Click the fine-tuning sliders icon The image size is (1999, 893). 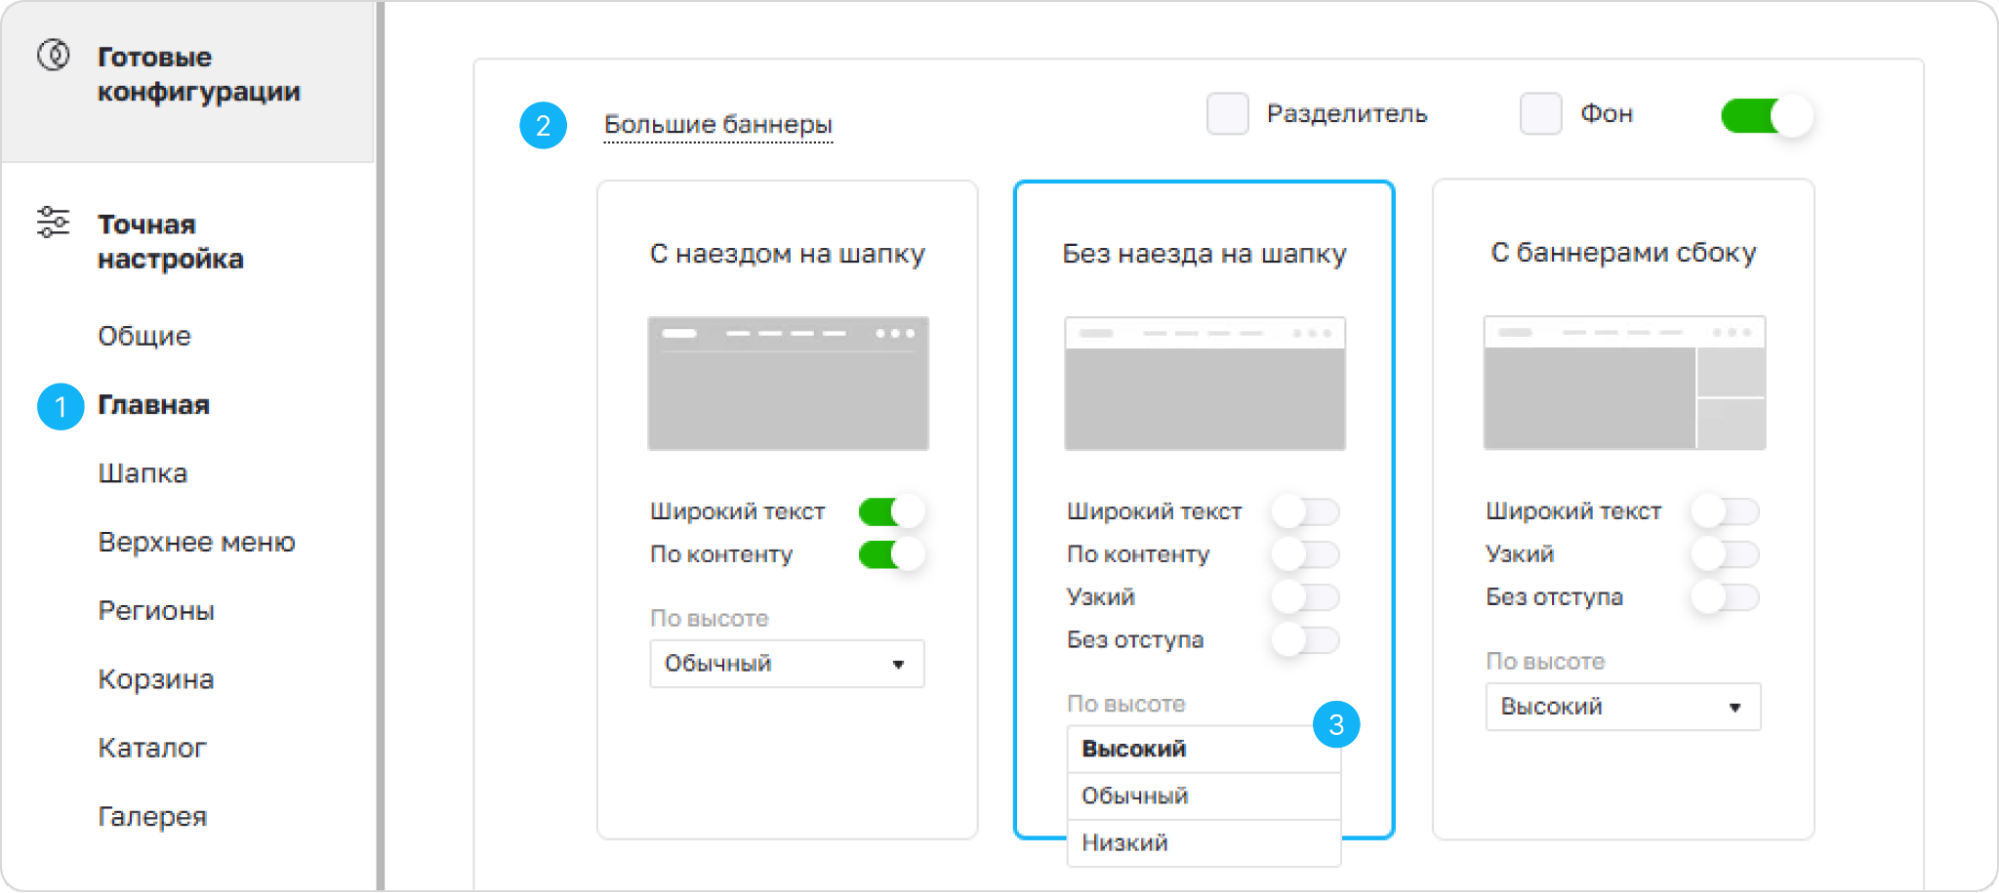[53, 222]
